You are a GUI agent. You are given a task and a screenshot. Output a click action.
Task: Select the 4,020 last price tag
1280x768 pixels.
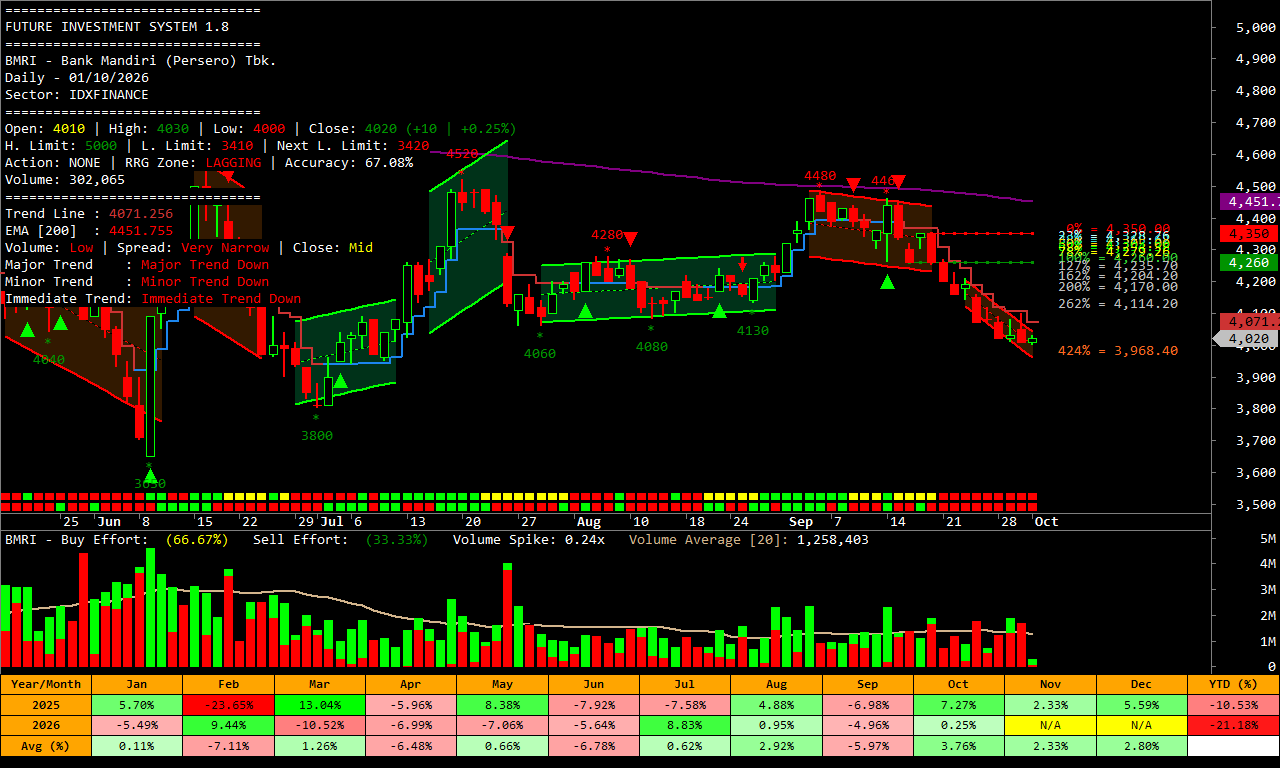pyautogui.click(x=1247, y=339)
